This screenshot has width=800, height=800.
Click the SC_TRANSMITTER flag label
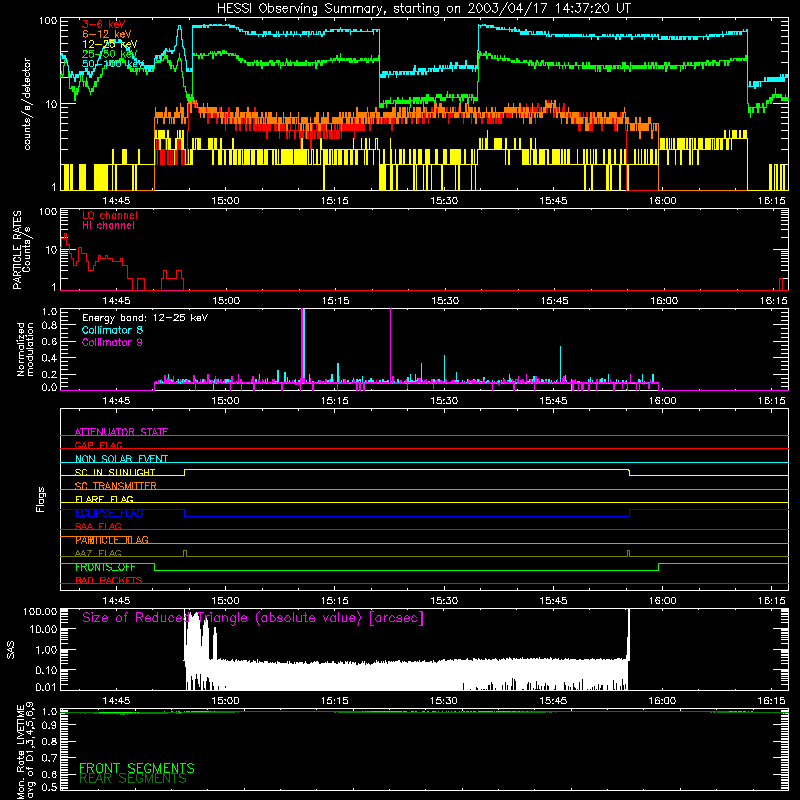tap(115, 486)
